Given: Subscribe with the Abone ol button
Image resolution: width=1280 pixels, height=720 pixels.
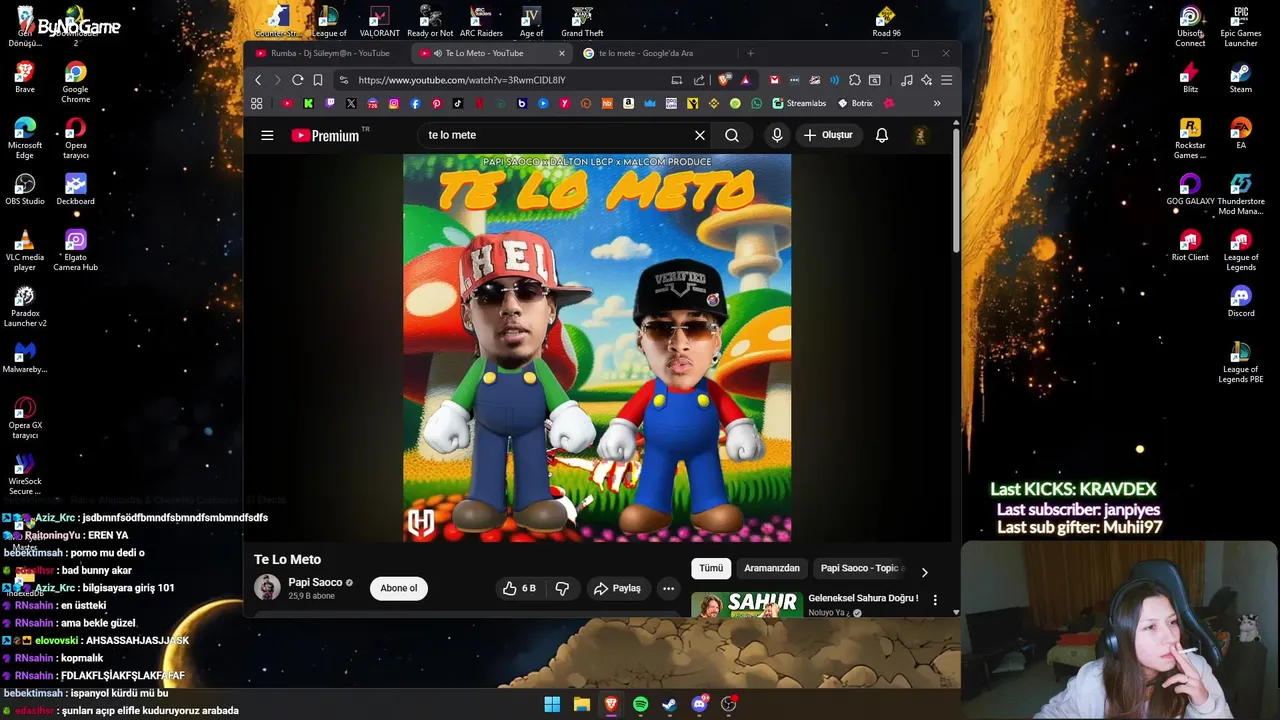Looking at the screenshot, I should pos(399,588).
